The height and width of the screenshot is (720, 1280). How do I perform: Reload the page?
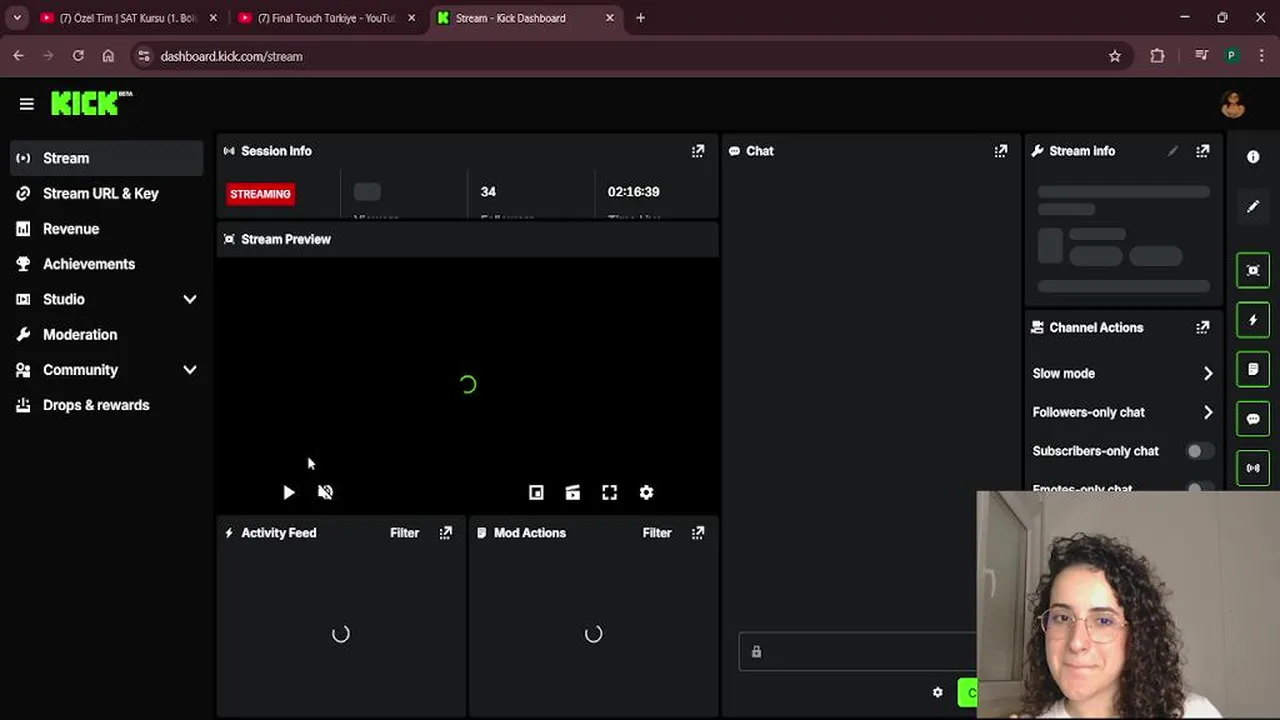coord(78,56)
